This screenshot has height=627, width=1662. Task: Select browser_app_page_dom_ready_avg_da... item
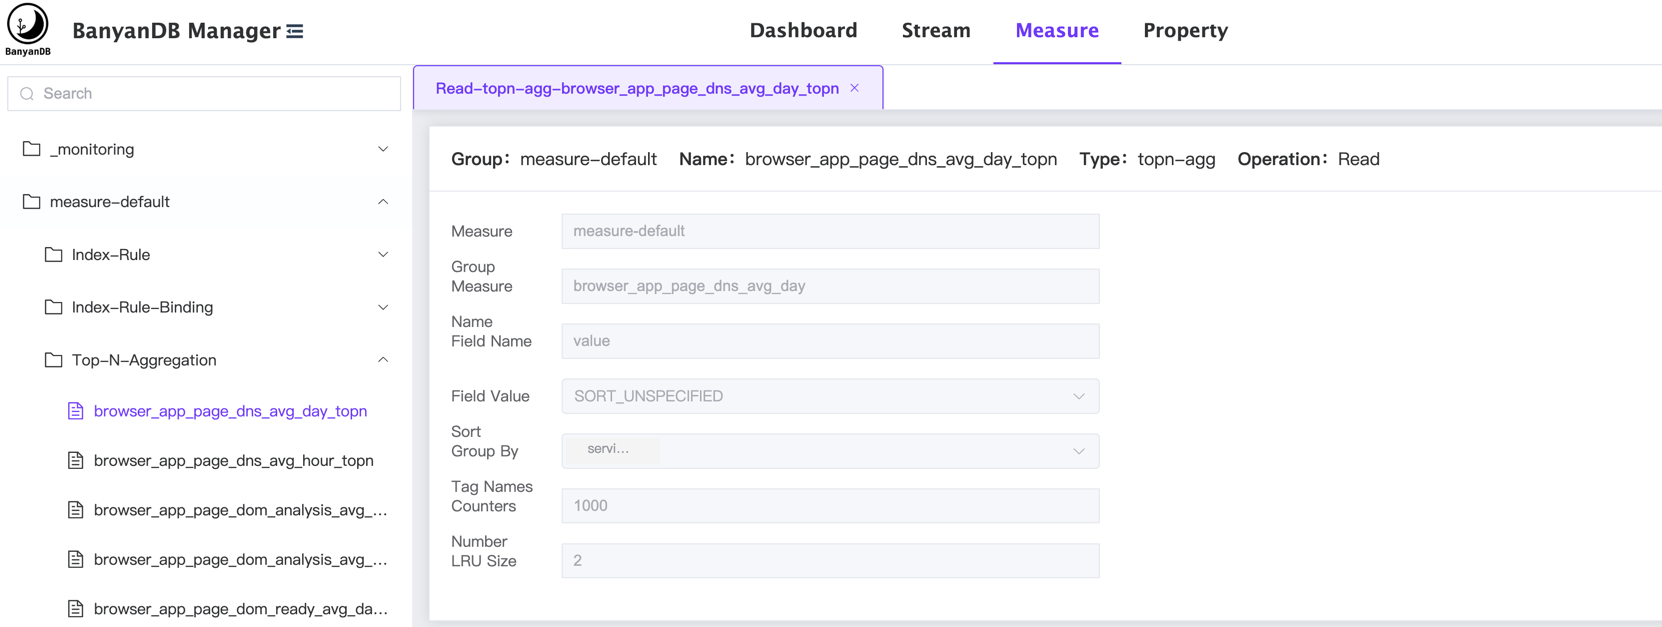click(x=240, y=609)
